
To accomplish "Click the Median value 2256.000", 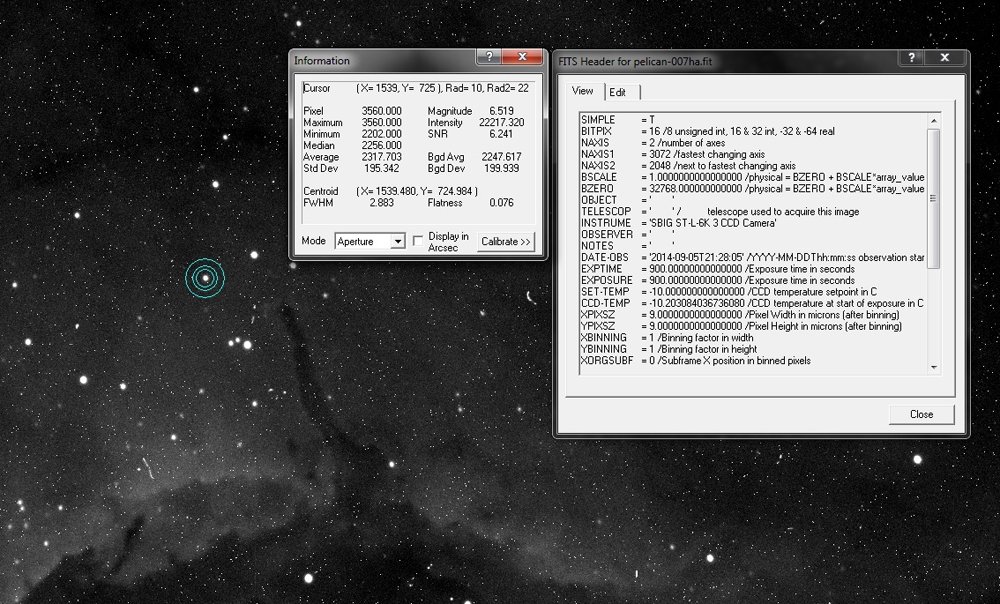I will click(382, 145).
